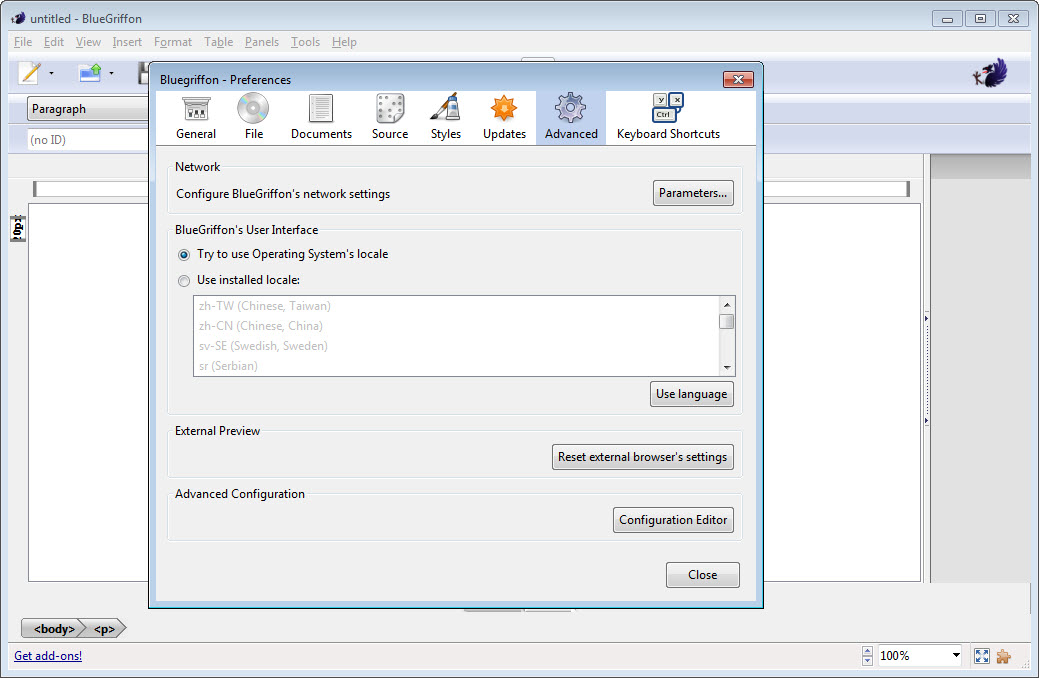This screenshot has width=1039, height=678.
Task: Click Reset external browser's settings
Action: click(642, 457)
